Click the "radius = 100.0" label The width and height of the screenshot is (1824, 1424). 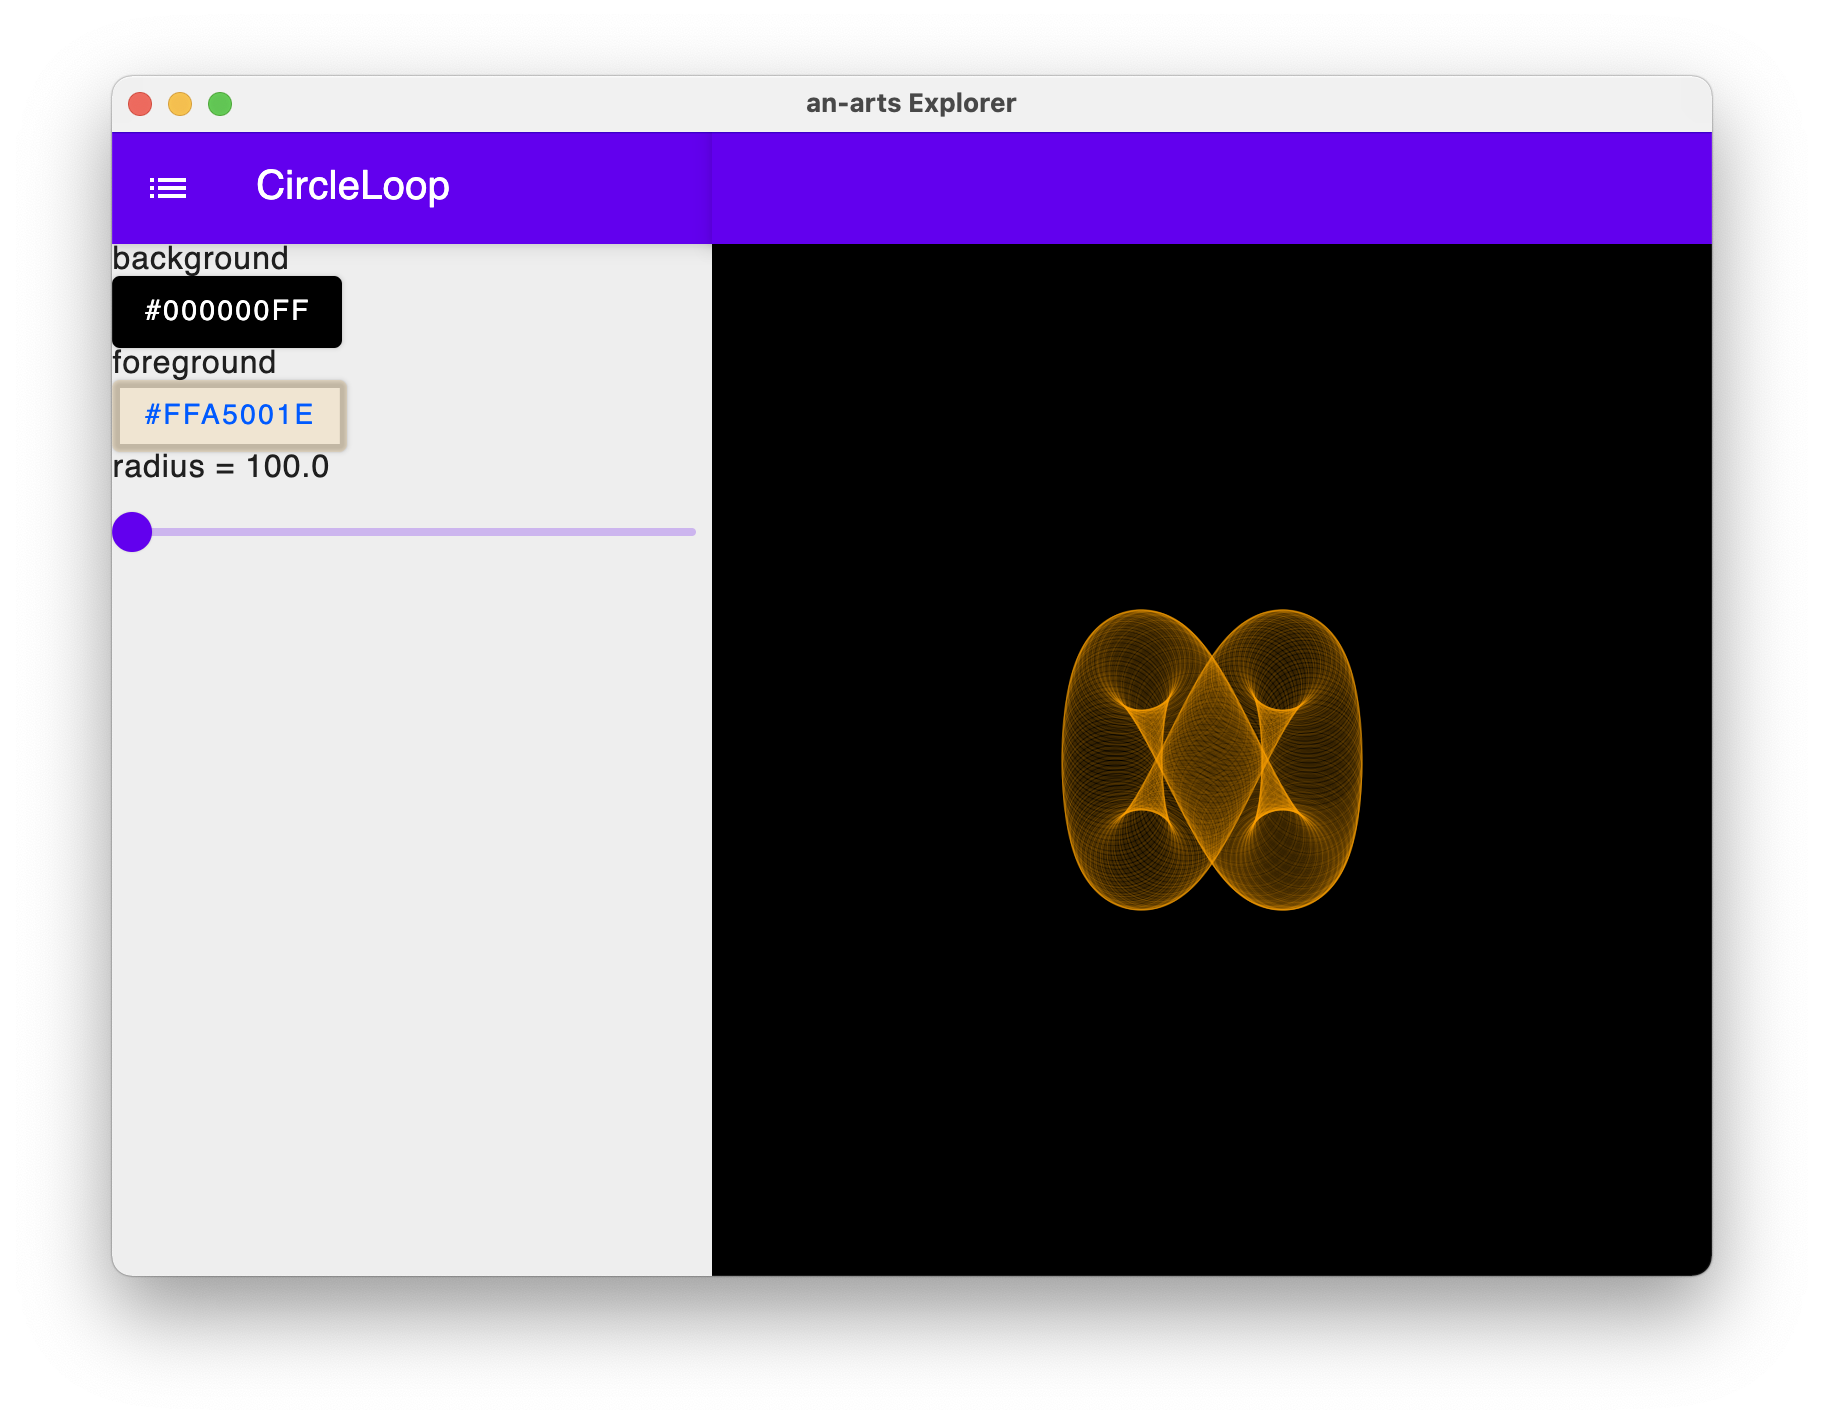[220, 467]
